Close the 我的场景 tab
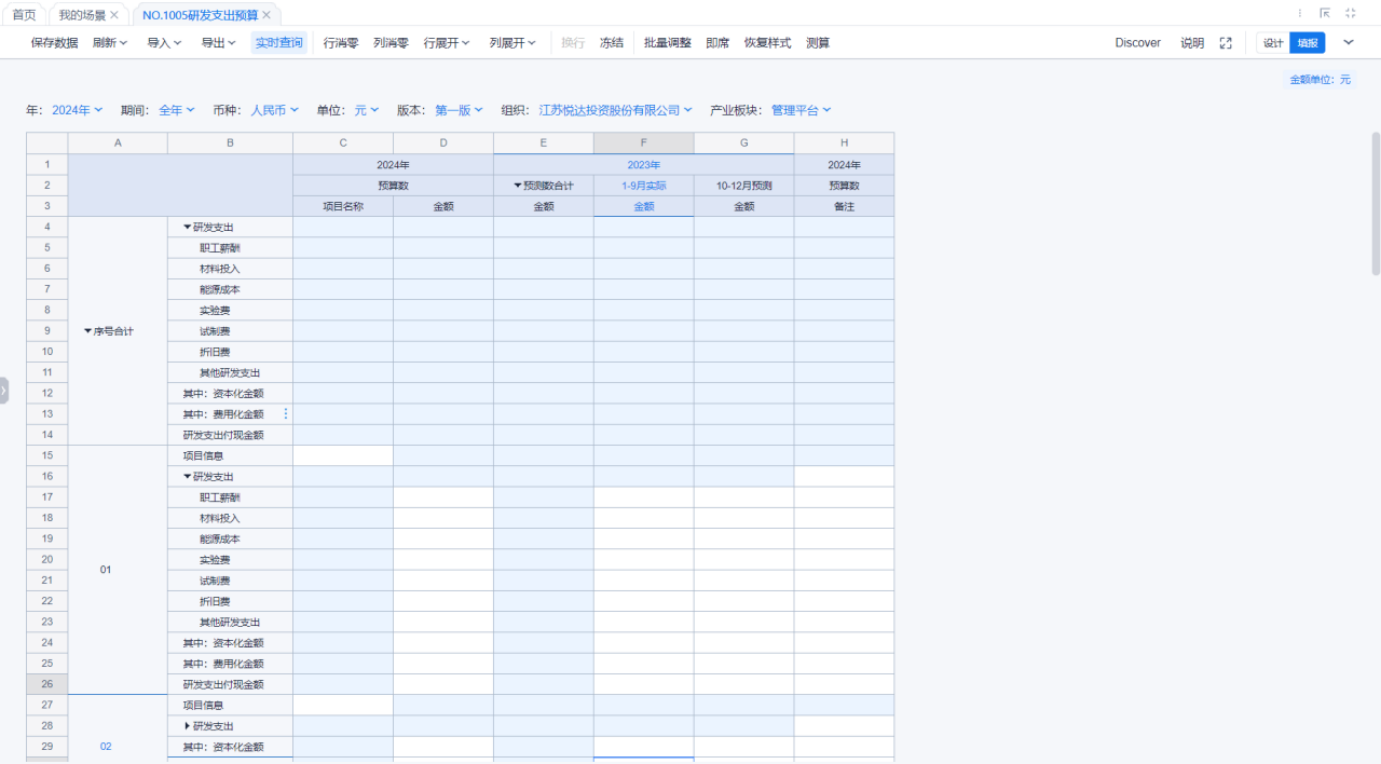1381x764 pixels. tap(114, 15)
